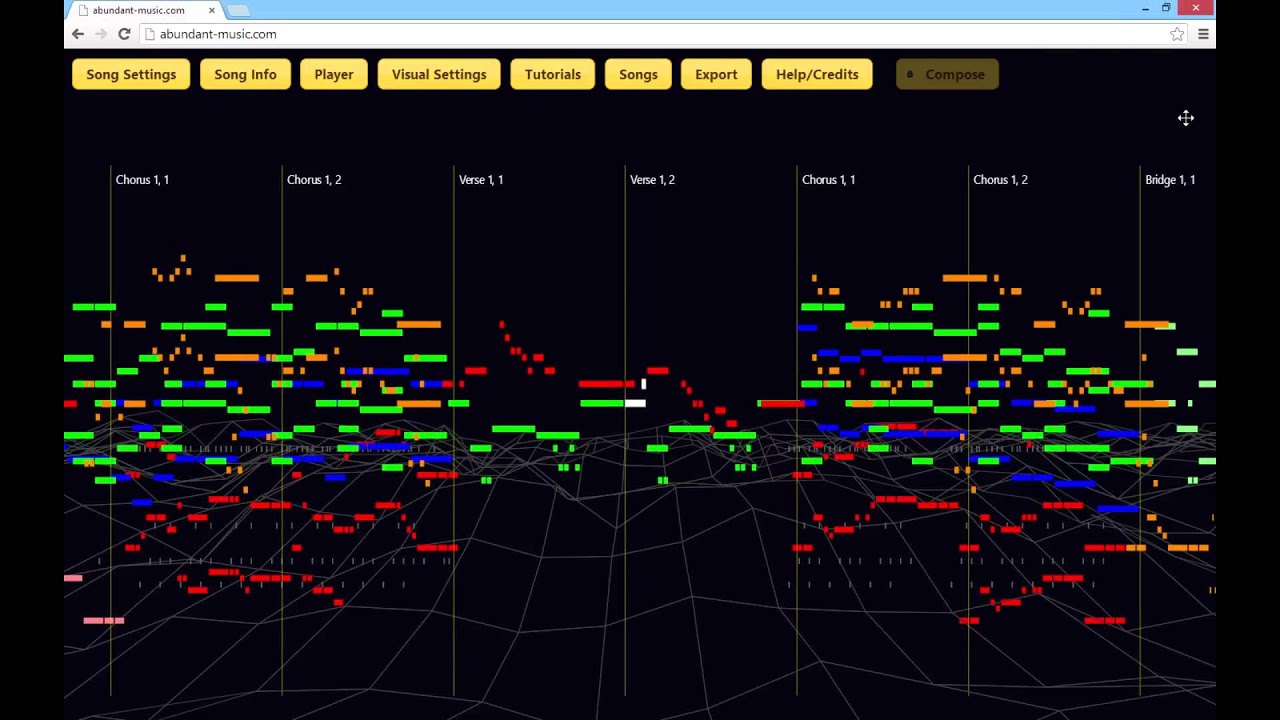Click the white highlighted note at playhead
1280x720 pixels.
[635, 403]
